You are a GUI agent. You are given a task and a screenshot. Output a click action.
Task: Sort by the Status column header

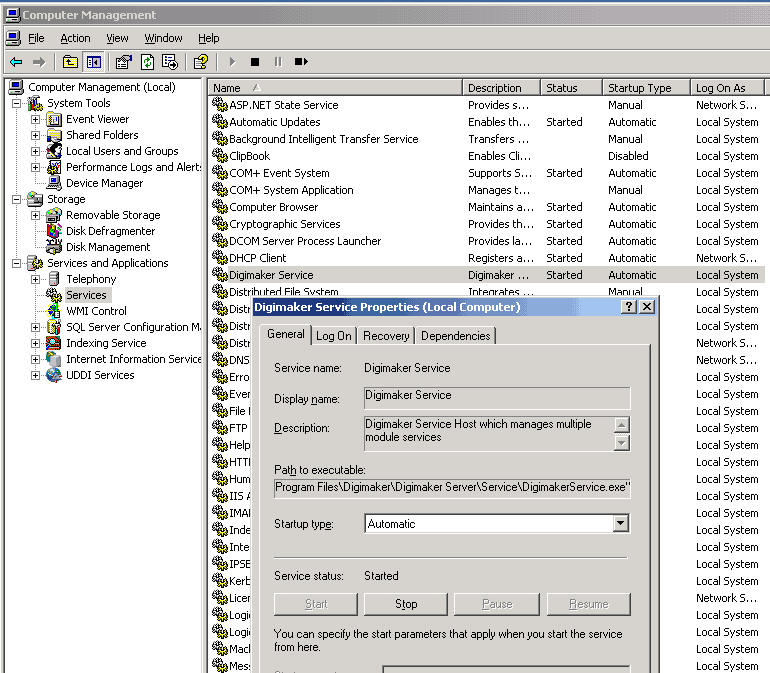click(572, 88)
